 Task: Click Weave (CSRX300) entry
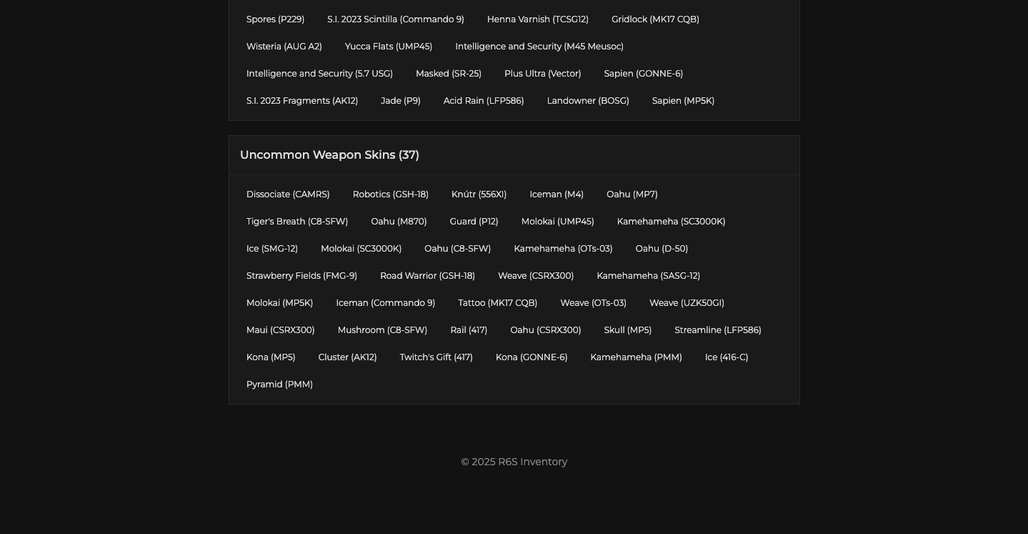(x=536, y=276)
